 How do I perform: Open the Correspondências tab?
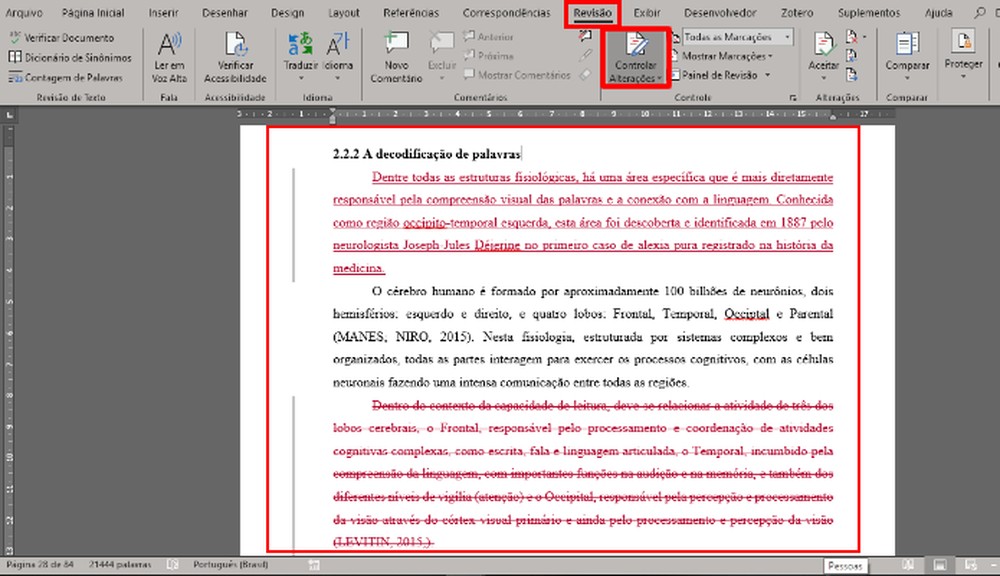(506, 13)
